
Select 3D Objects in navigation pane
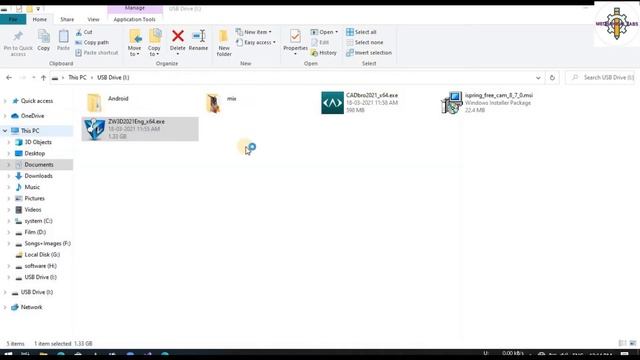[x=38, y=142]
